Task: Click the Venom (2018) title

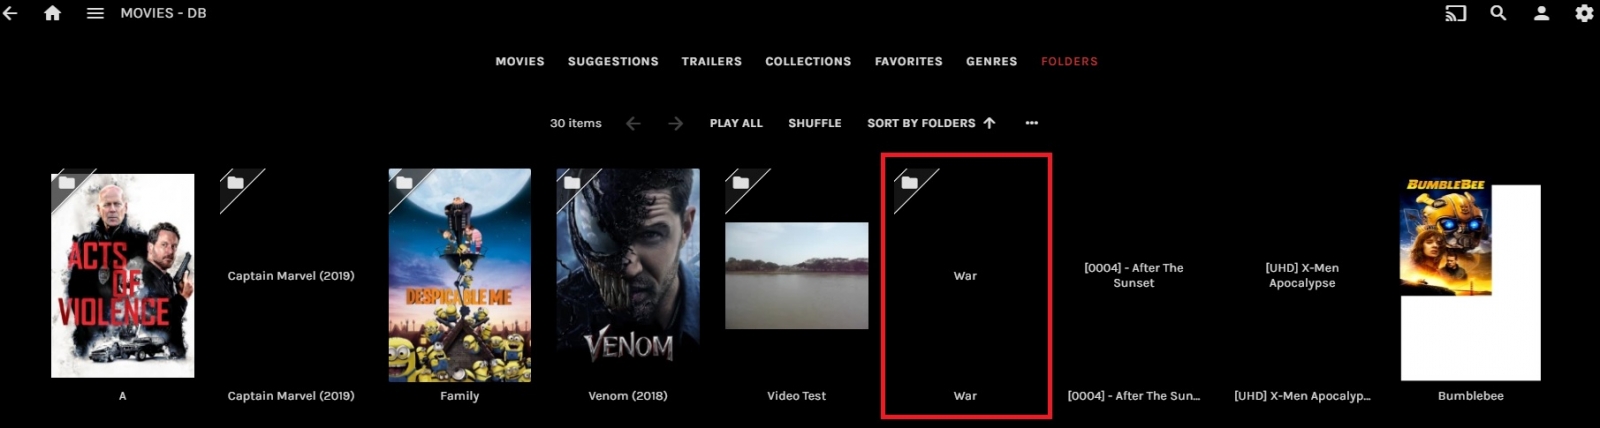Action: (628, 396)
